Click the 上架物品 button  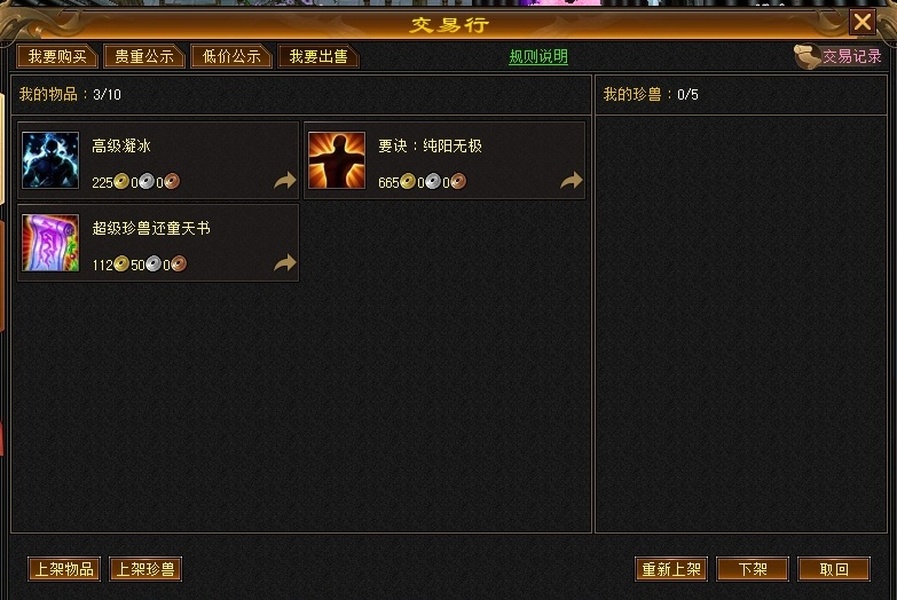pyautogui.click(x=64, y=569)
